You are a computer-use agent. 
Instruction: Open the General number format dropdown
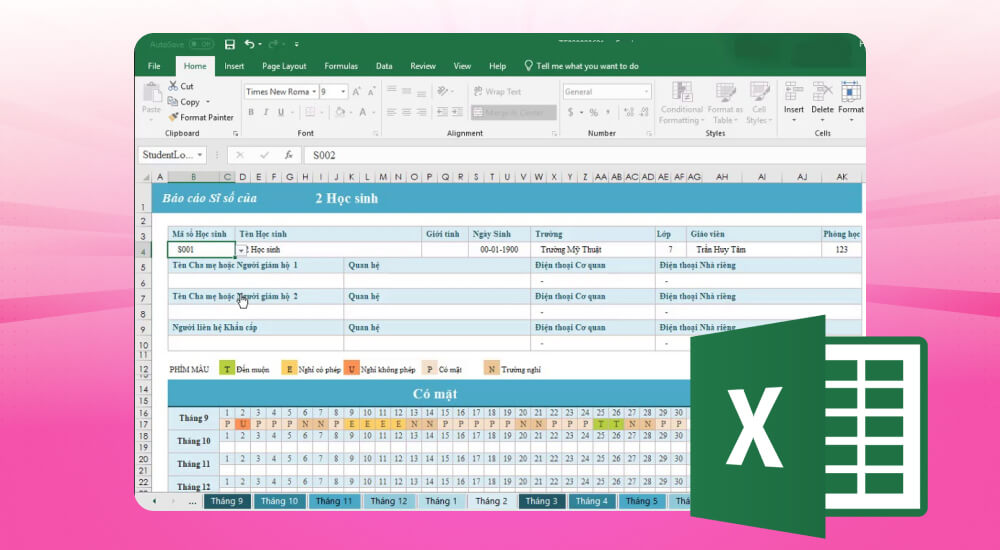coord(646,92)
